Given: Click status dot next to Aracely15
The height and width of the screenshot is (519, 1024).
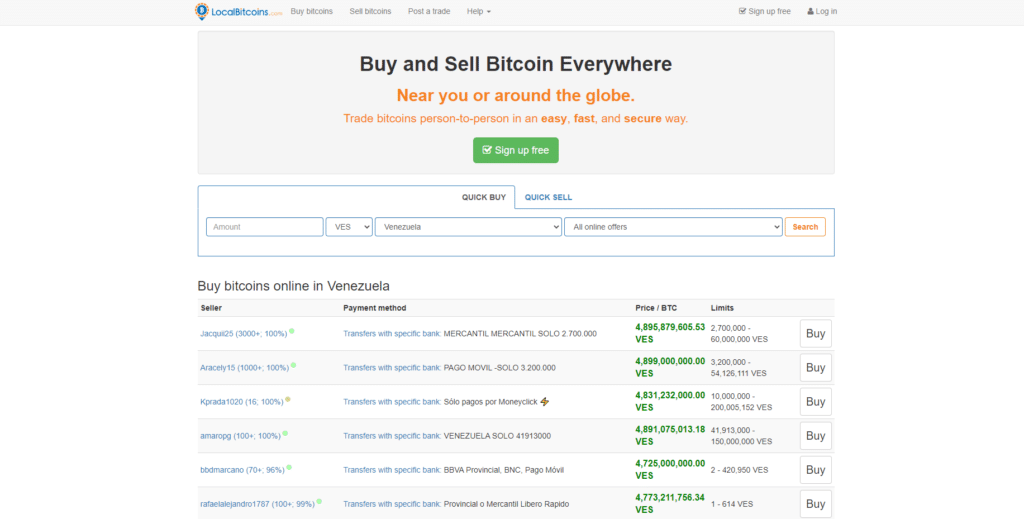Looking at the screenshot, I should [294, 365].
